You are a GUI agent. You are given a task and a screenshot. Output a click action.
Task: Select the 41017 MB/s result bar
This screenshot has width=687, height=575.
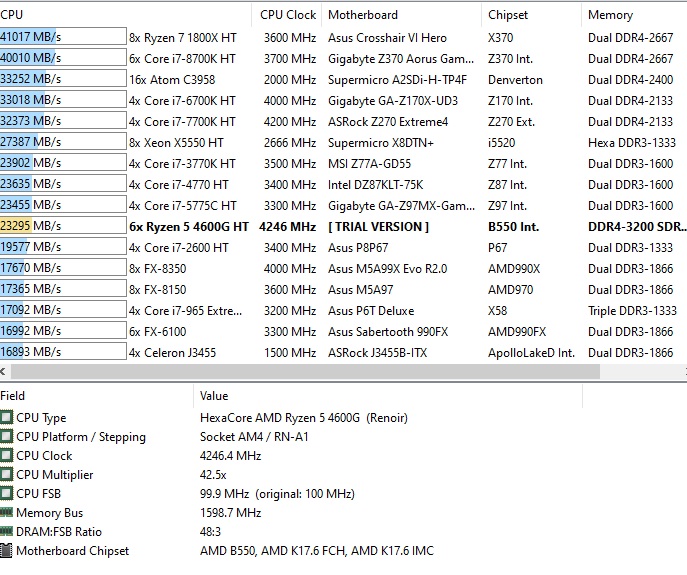(63, 36)
